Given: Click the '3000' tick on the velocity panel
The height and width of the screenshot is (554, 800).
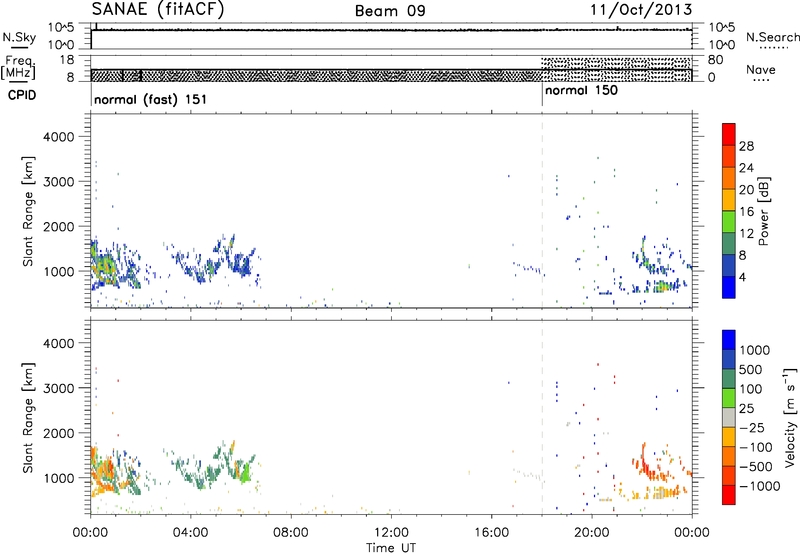Looking at the screenshot, I should coord(58,388).
